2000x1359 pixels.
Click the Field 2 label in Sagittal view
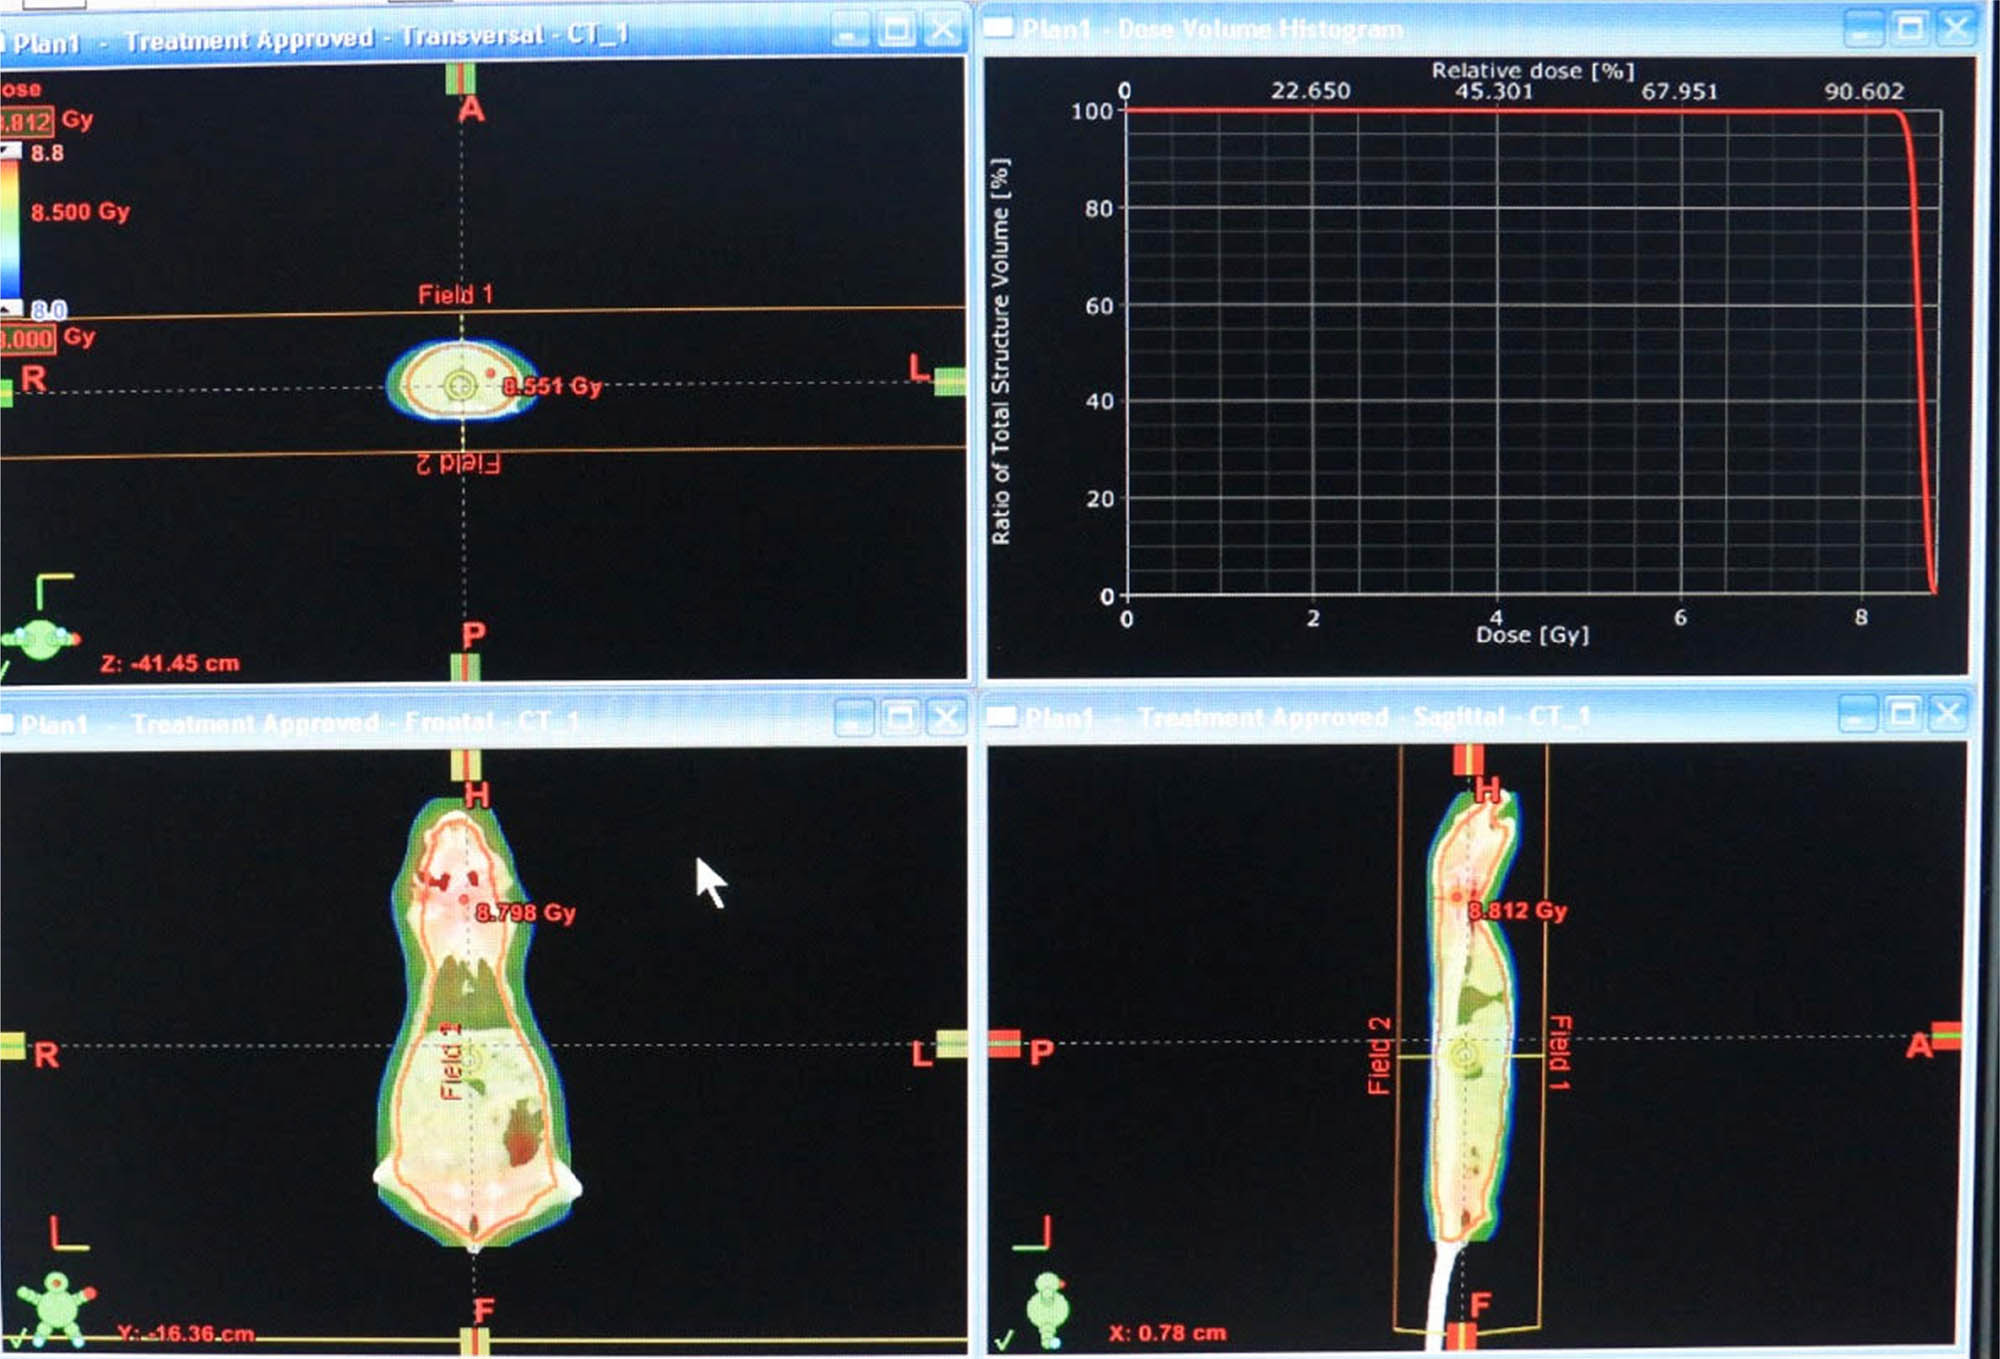tap(1379, 1055)
